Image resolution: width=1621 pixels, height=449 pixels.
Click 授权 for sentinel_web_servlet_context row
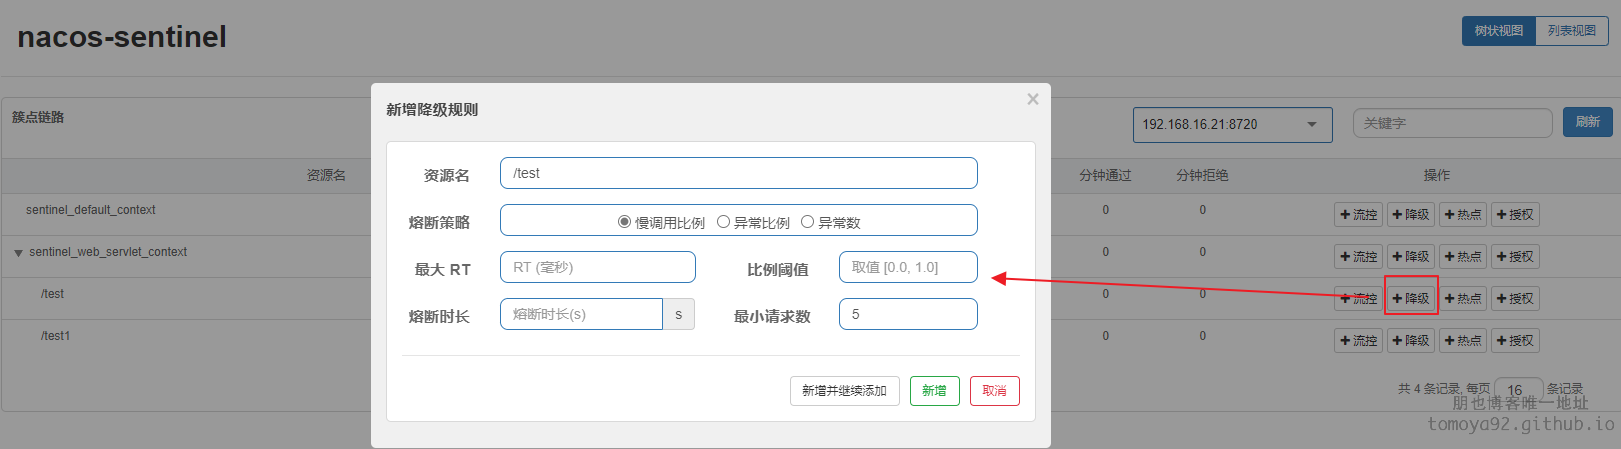point(1515,256)
